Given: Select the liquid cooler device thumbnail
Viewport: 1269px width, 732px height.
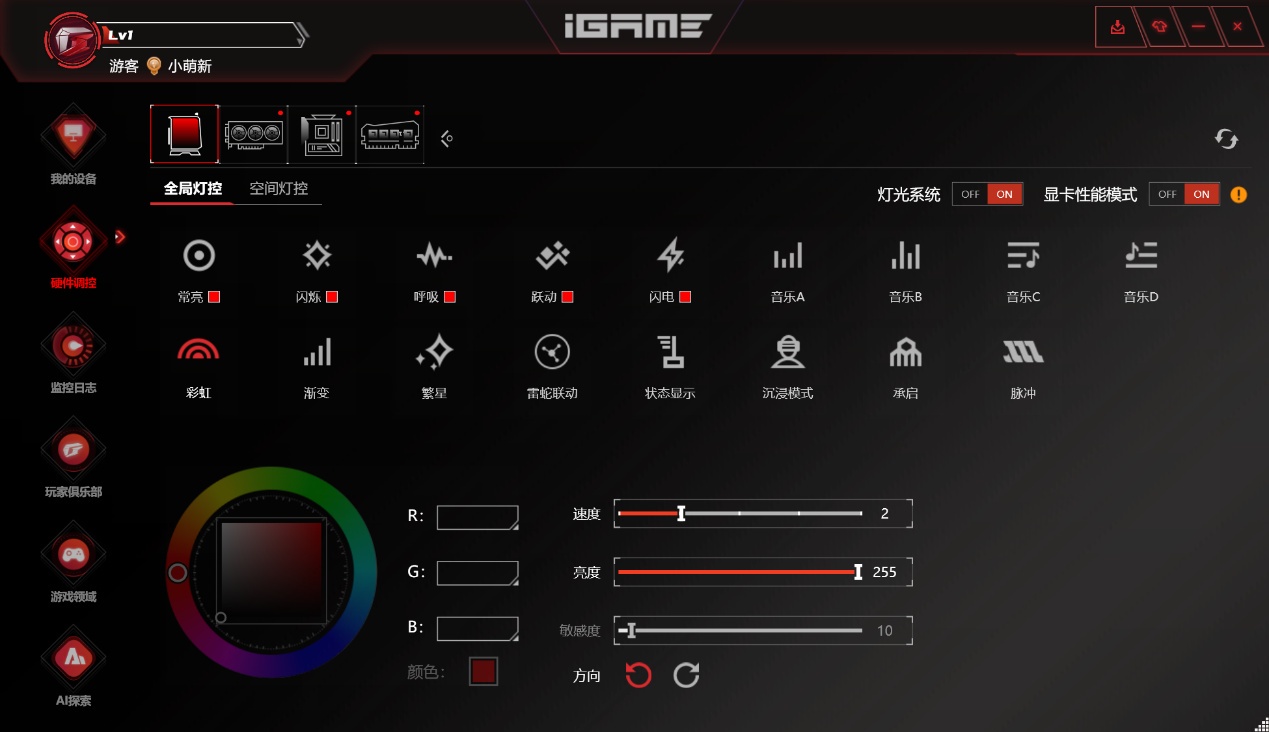Looking at the screenshot, I should click(185, 134).
